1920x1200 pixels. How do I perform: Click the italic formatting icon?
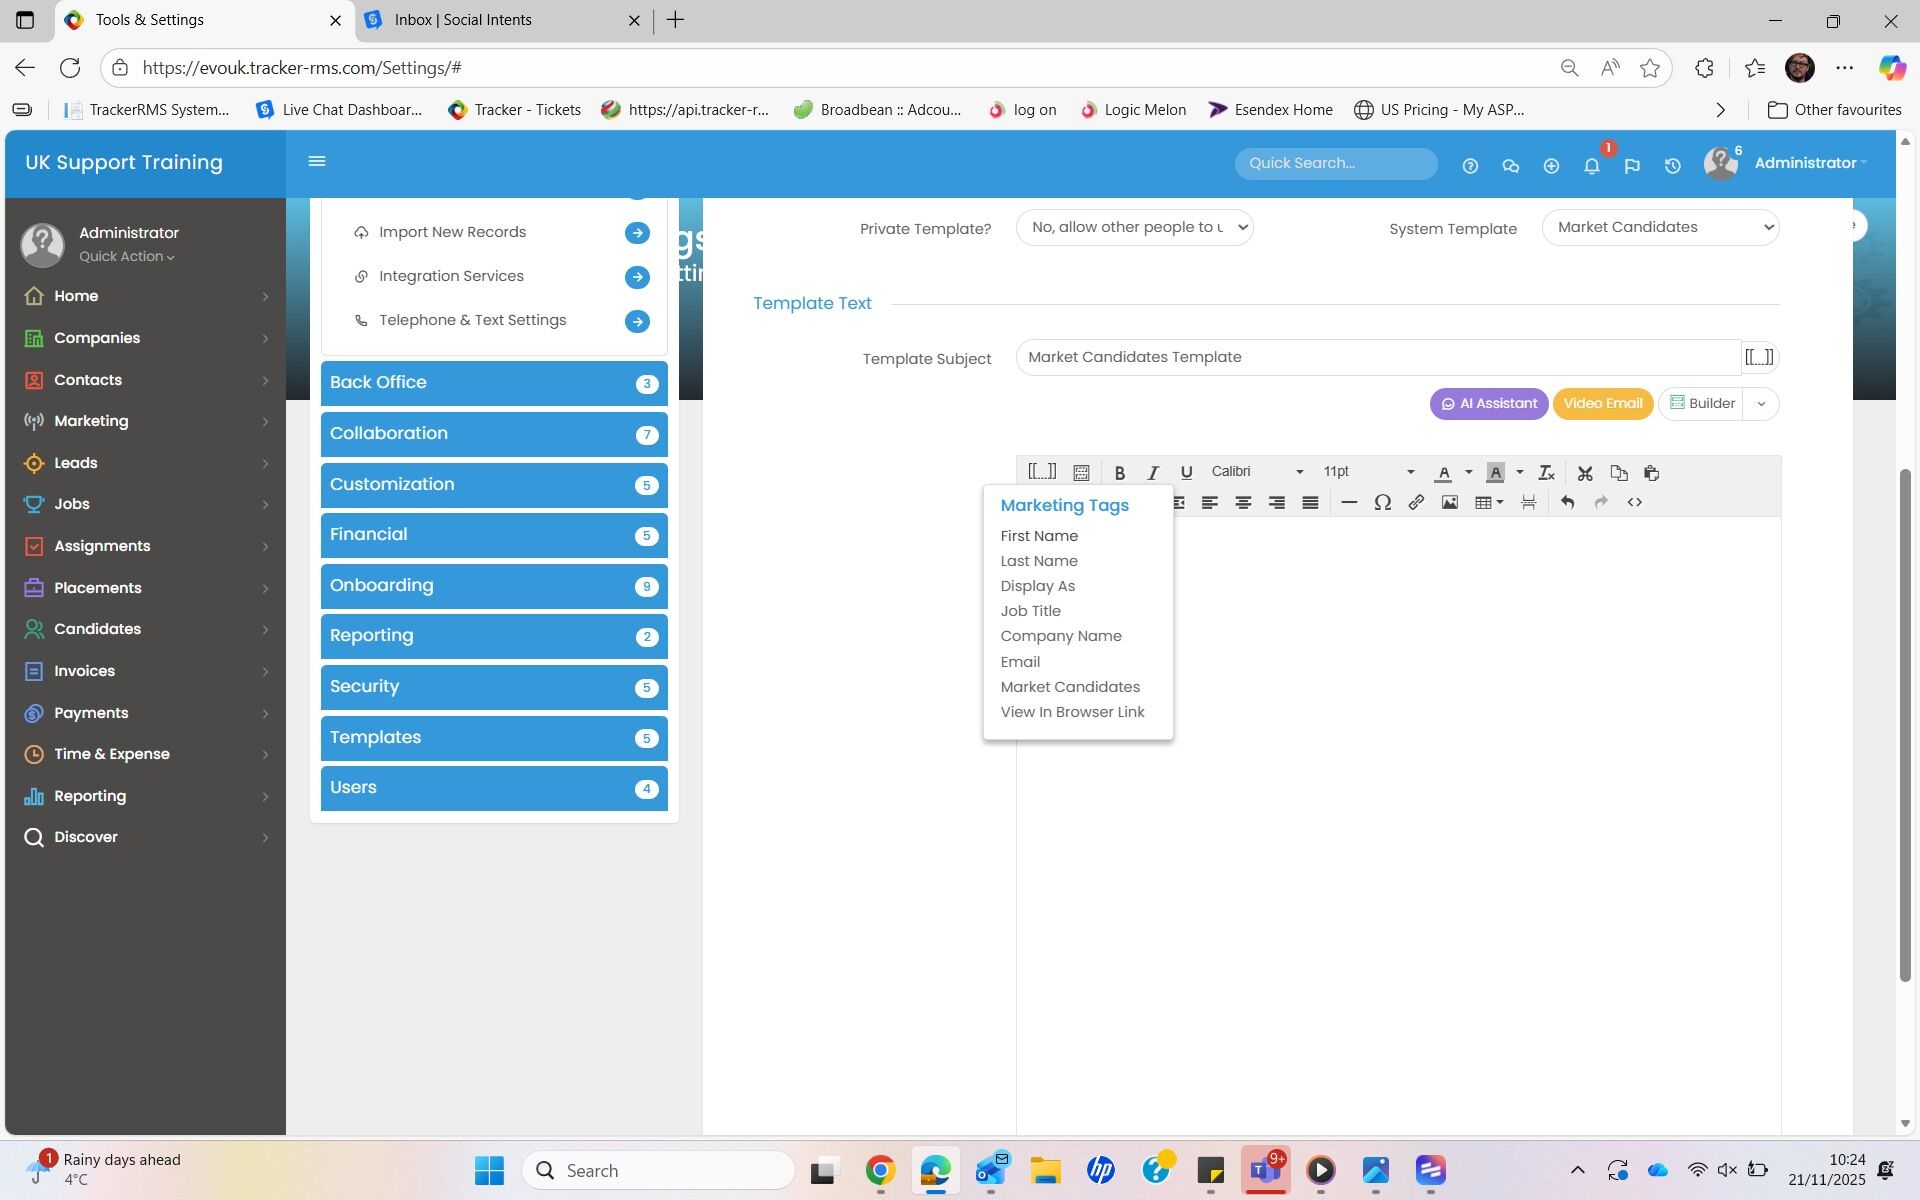1152,473
